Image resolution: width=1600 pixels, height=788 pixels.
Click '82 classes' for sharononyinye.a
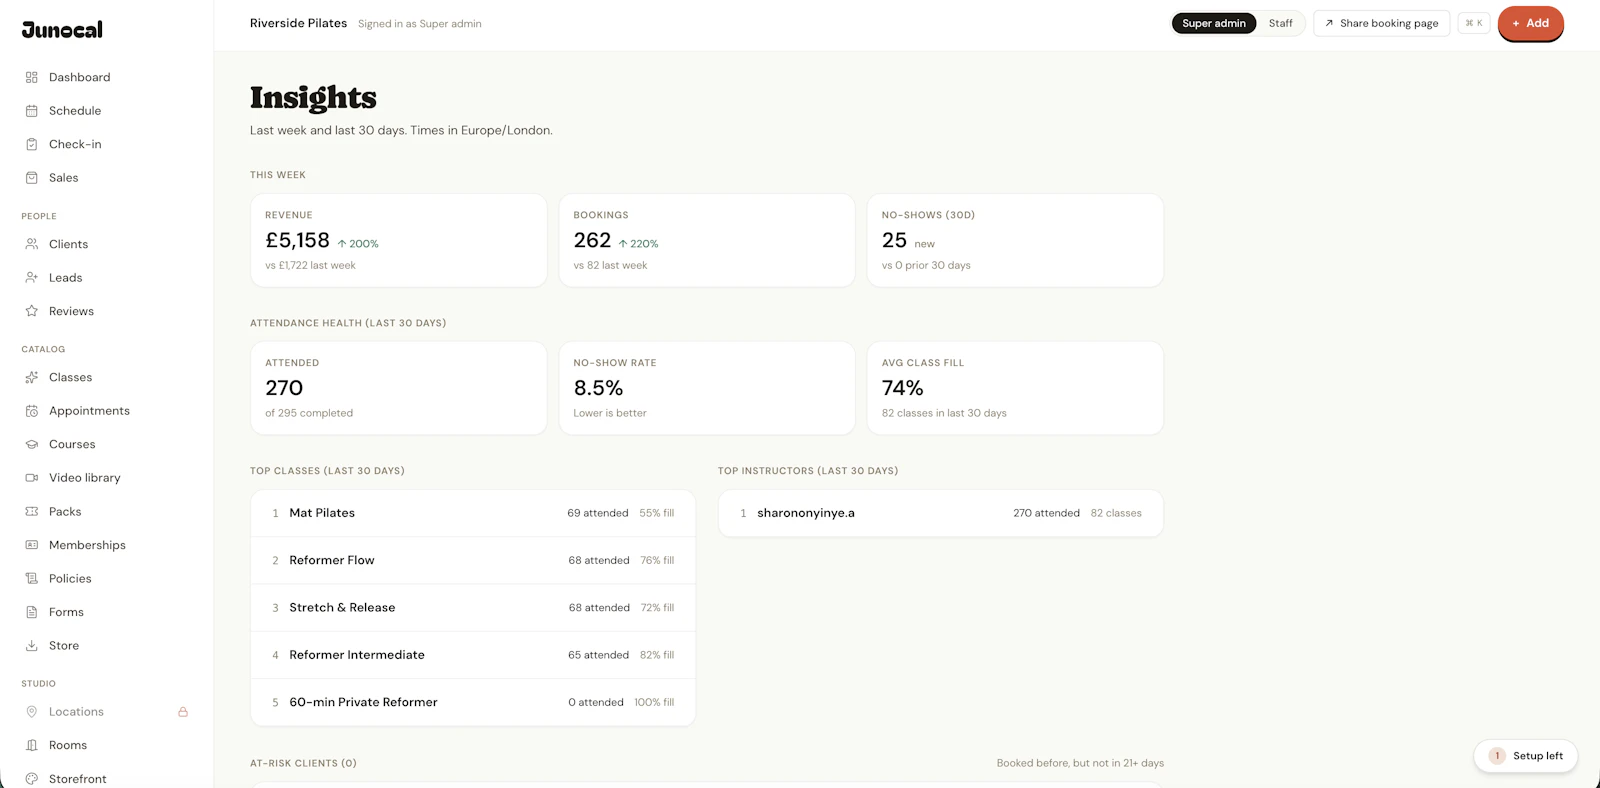[1116, 513]
